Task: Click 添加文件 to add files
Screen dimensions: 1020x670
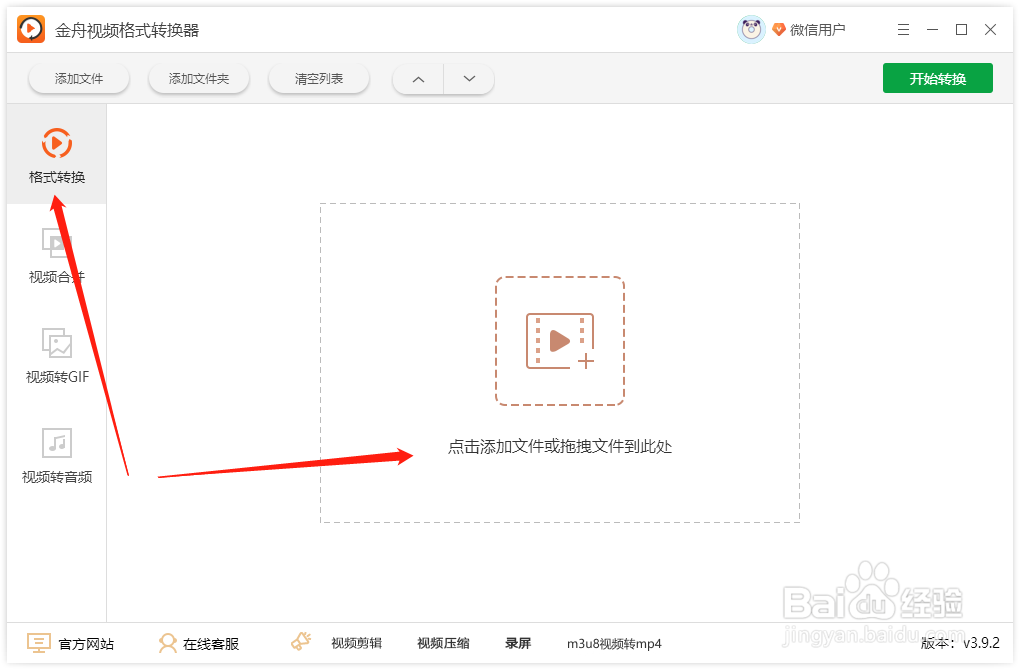Action: point(78,78)
